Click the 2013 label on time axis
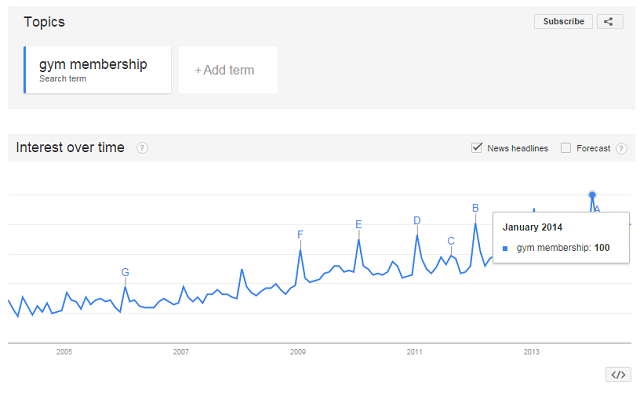This screenshot has width=640, height=396. 531,352
